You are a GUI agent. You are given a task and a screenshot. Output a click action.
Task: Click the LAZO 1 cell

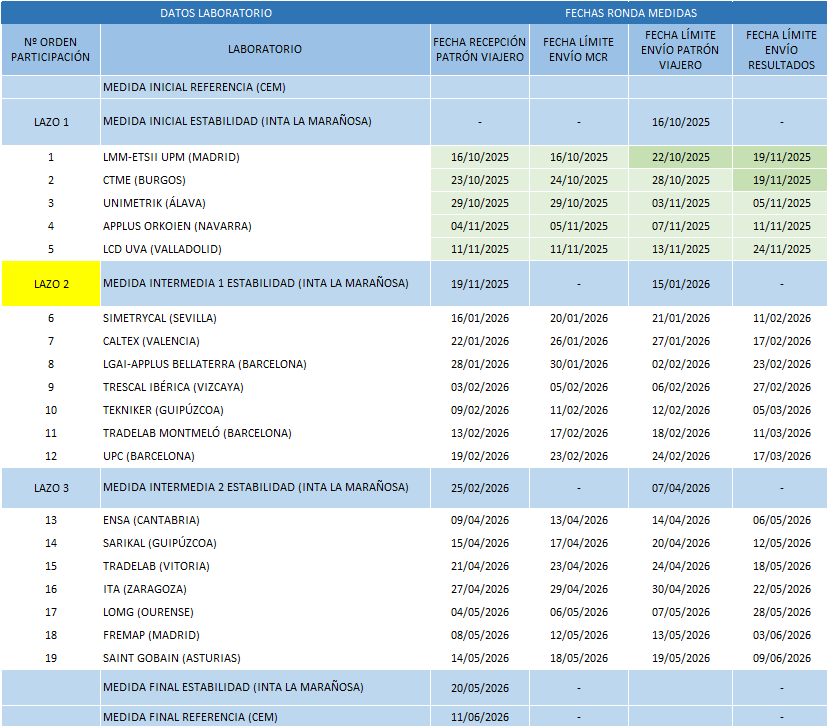[51, 122]
